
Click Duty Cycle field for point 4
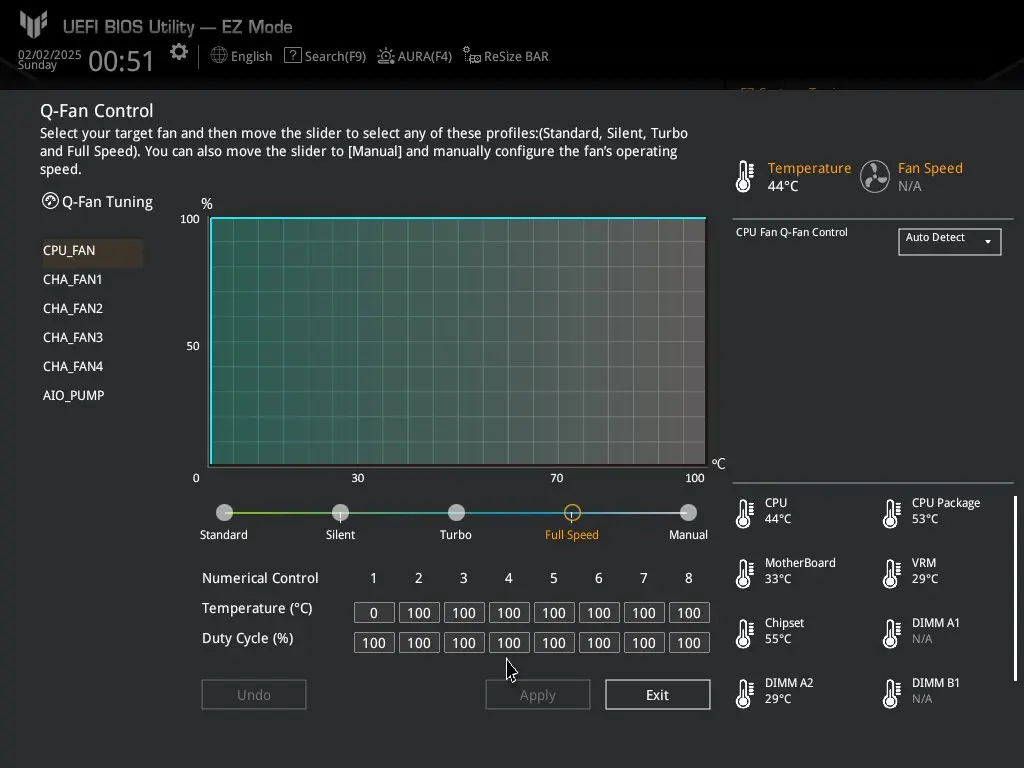(x=509, y=643)
